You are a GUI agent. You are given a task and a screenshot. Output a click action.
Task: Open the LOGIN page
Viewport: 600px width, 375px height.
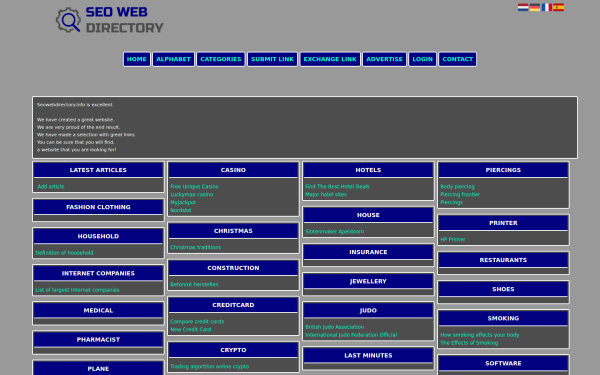[422, 59]
